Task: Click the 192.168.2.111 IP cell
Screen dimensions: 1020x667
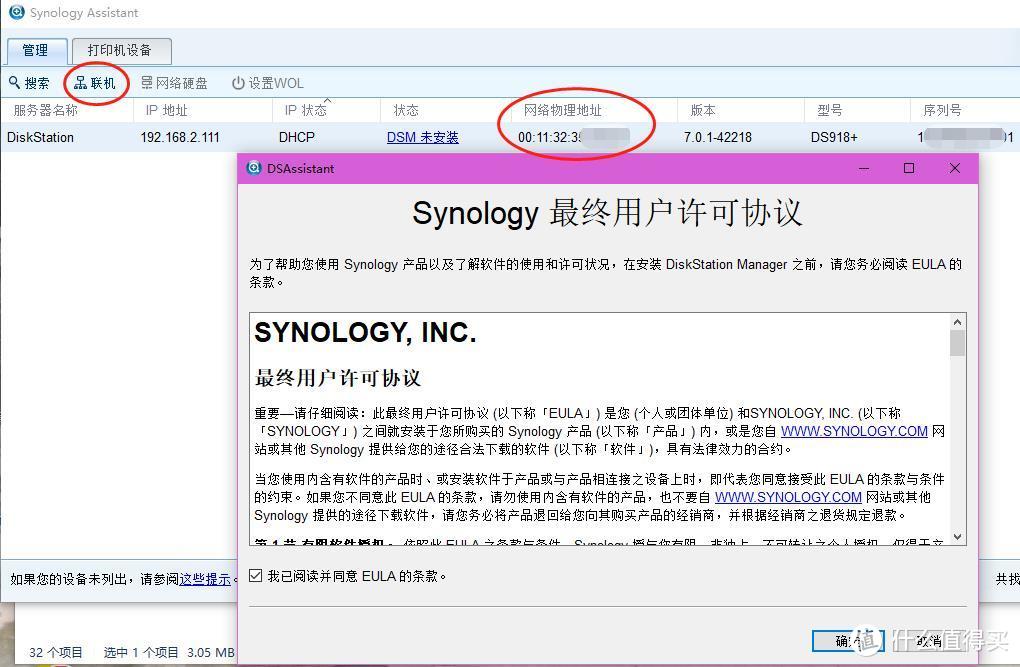Action: [180, 137]
